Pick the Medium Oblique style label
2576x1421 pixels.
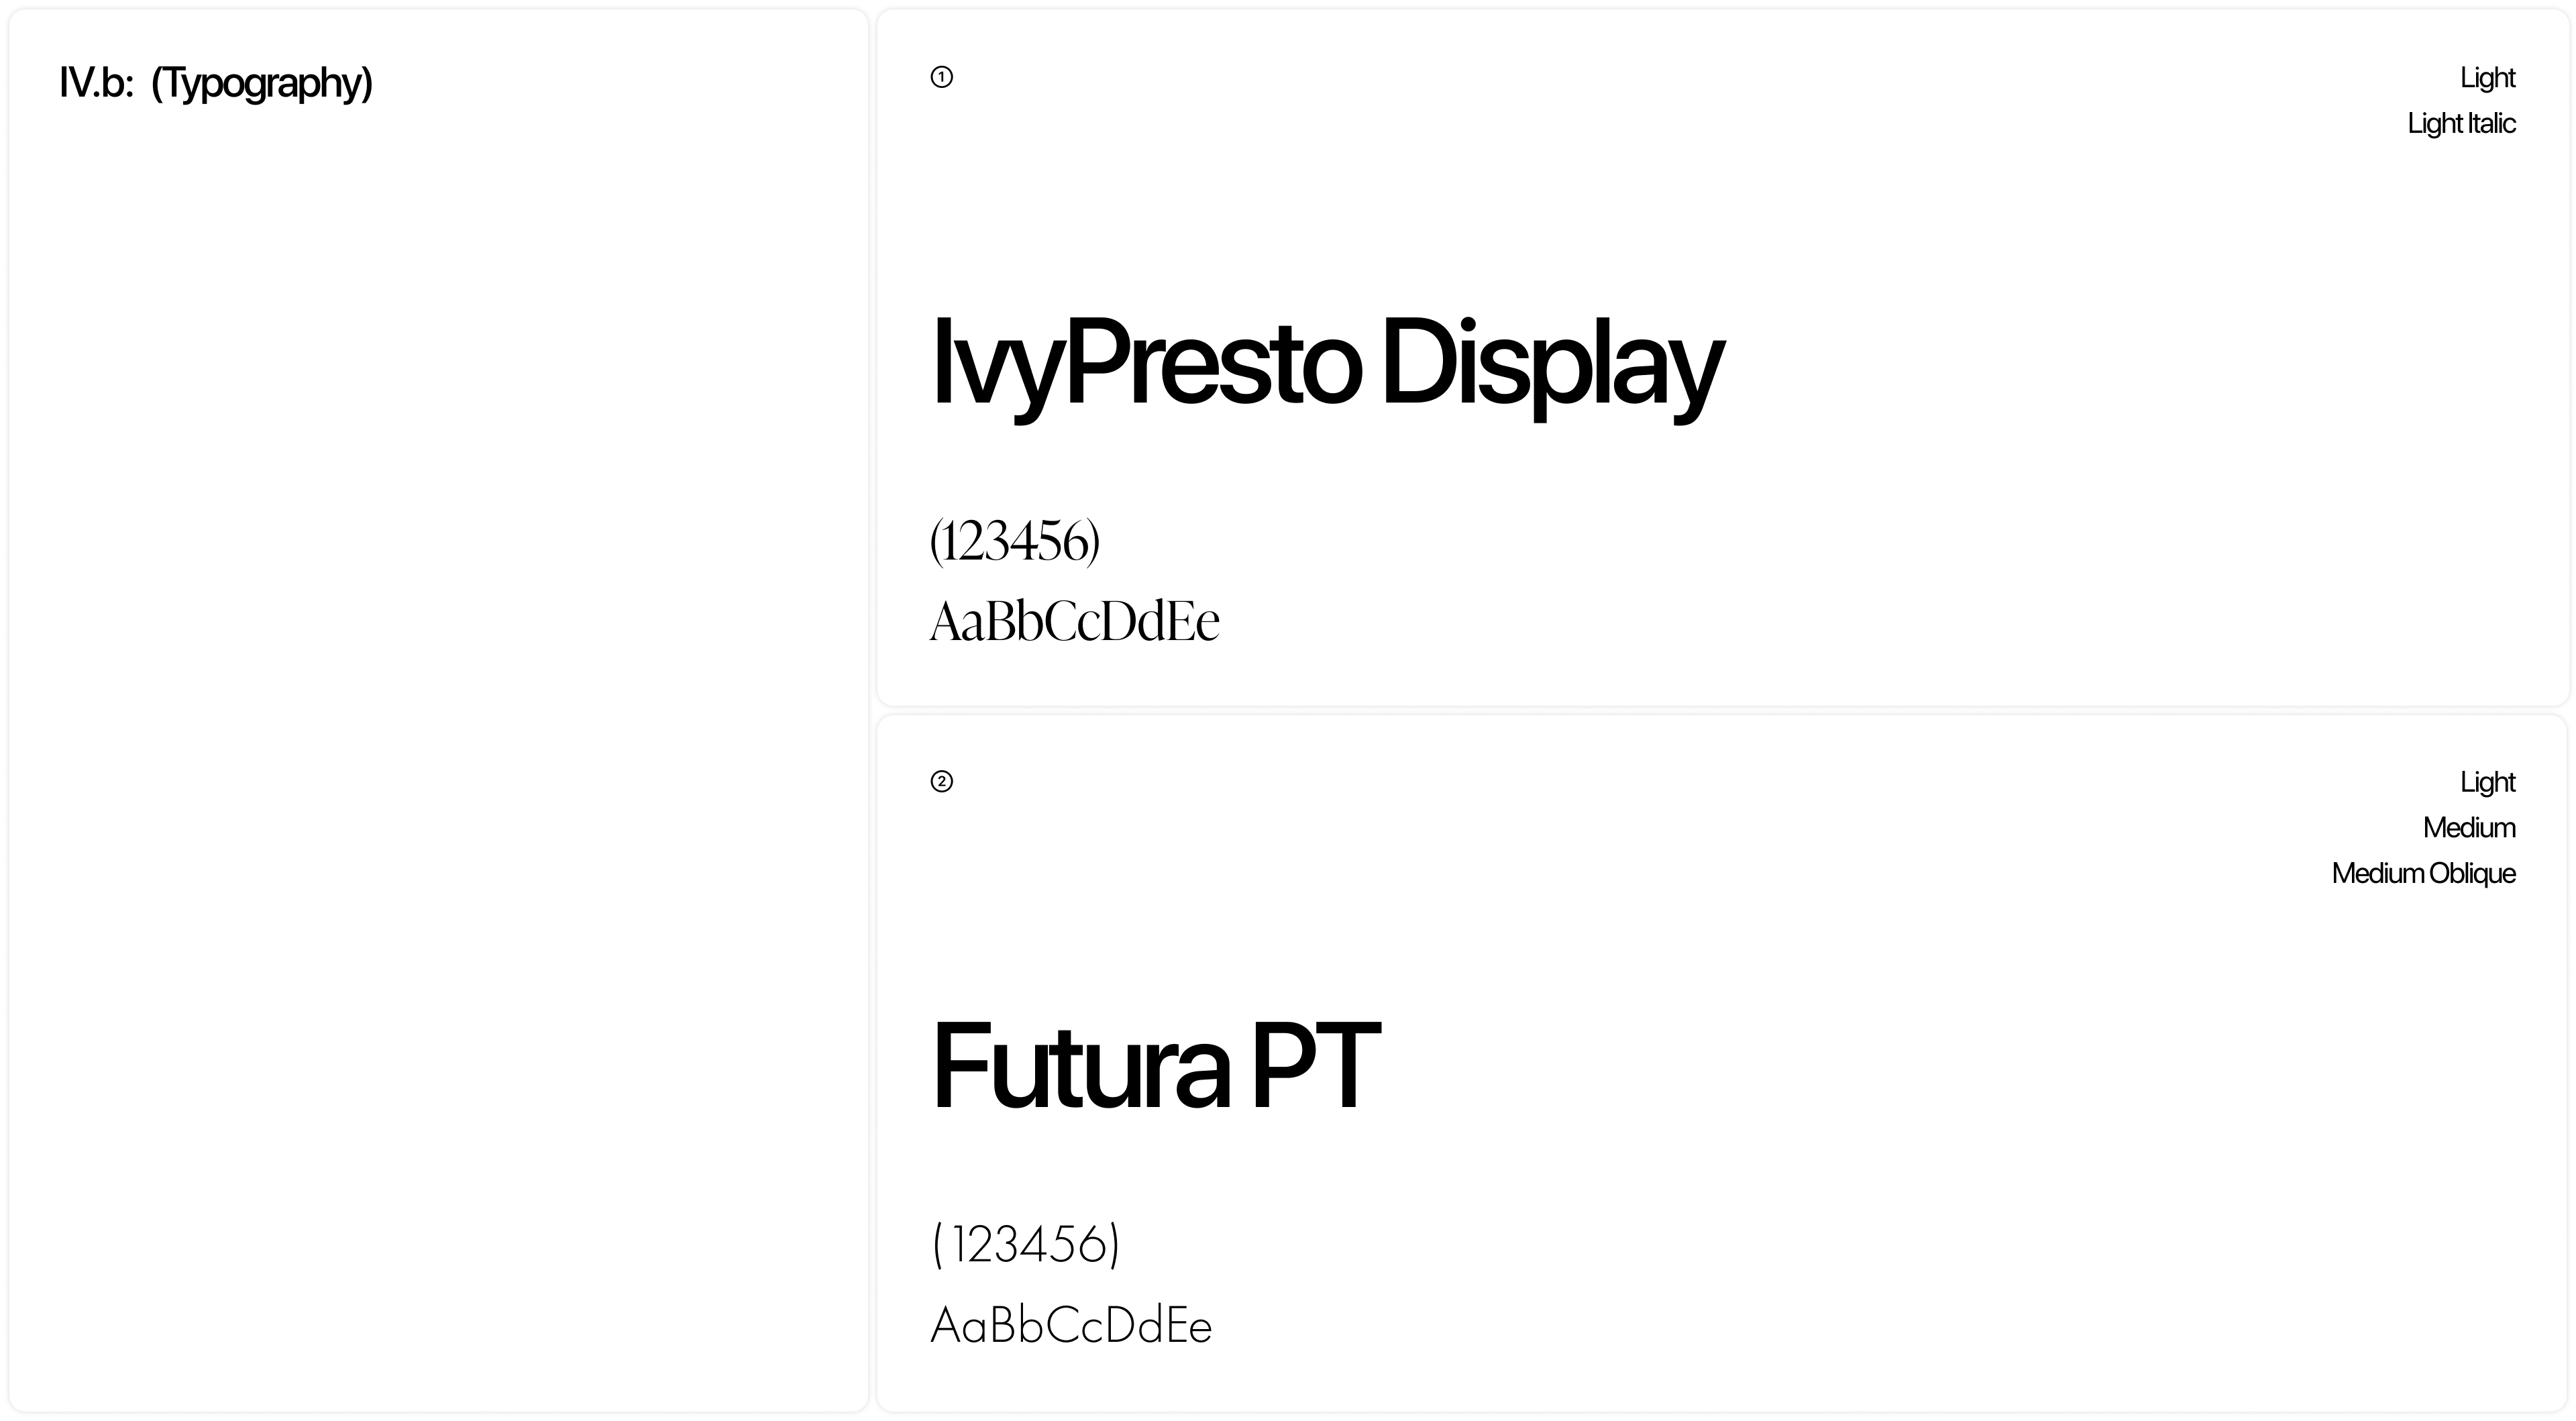(2423, 873)
